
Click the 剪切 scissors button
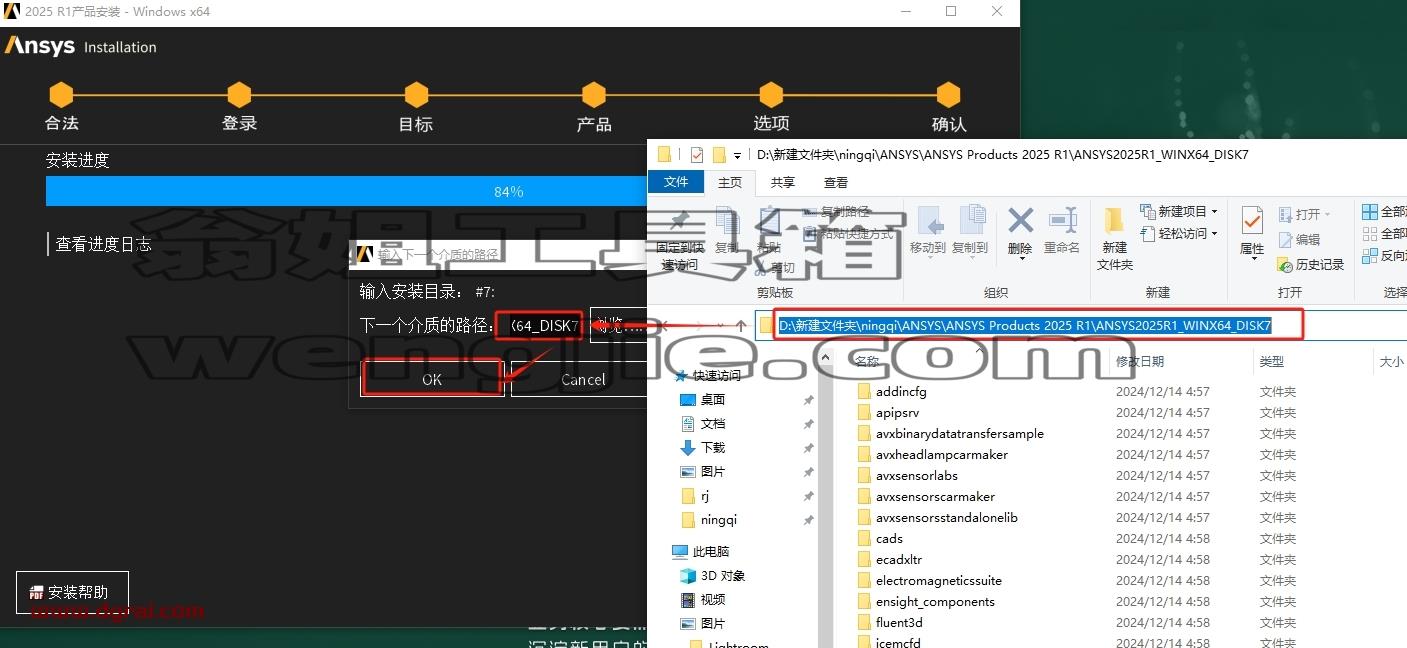point(777,267)
